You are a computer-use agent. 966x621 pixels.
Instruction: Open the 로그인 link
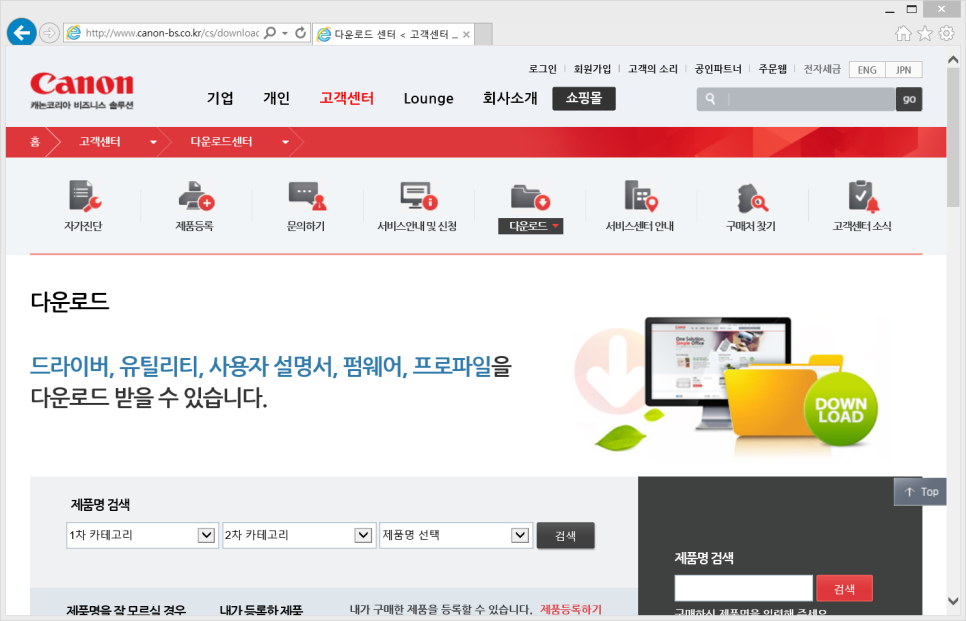pos(543,69)
